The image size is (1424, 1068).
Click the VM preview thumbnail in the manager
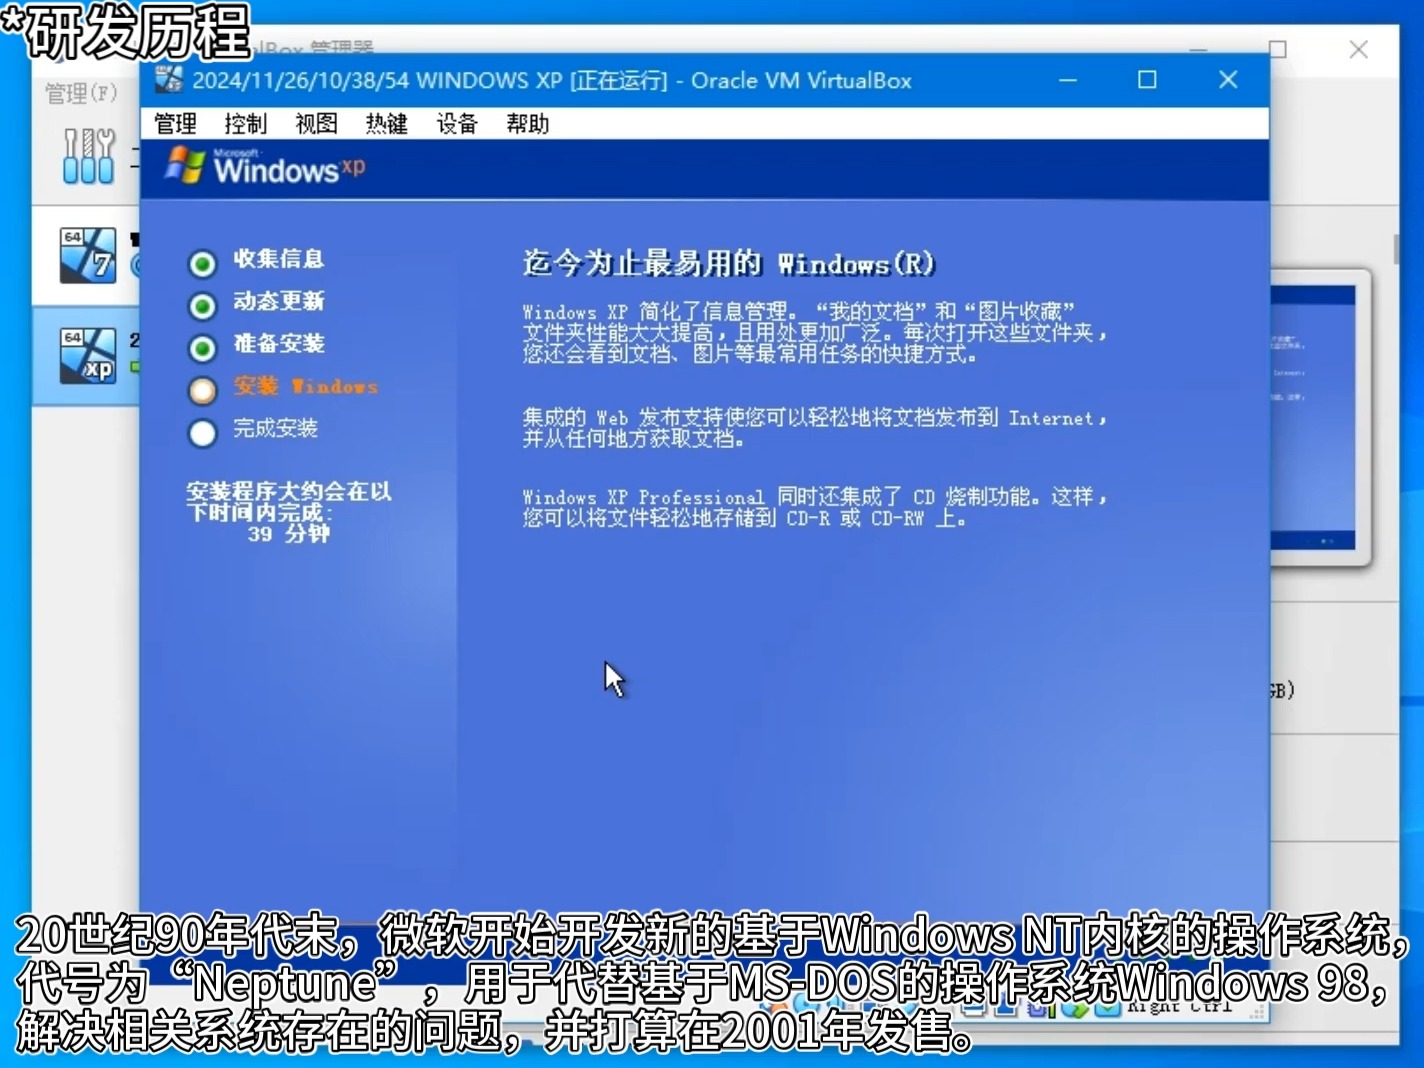click(x=1318, y=417)
